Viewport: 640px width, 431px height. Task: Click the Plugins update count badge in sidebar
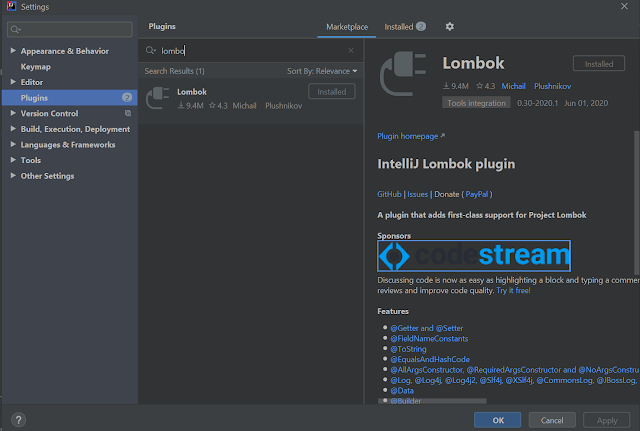click(127, 98)
